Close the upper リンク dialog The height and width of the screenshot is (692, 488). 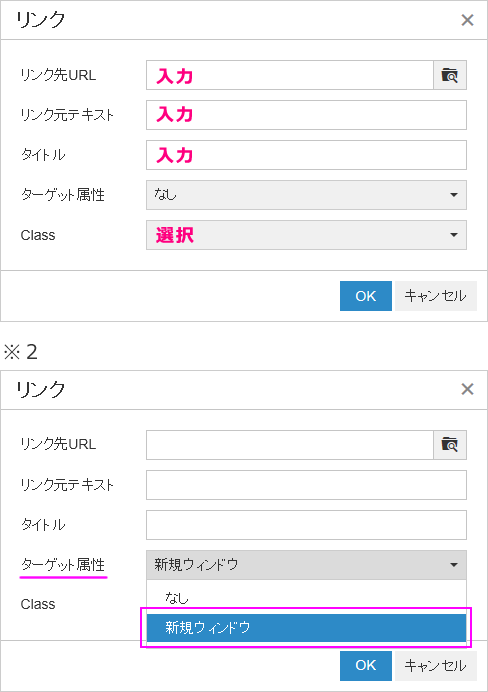(467, 20)
